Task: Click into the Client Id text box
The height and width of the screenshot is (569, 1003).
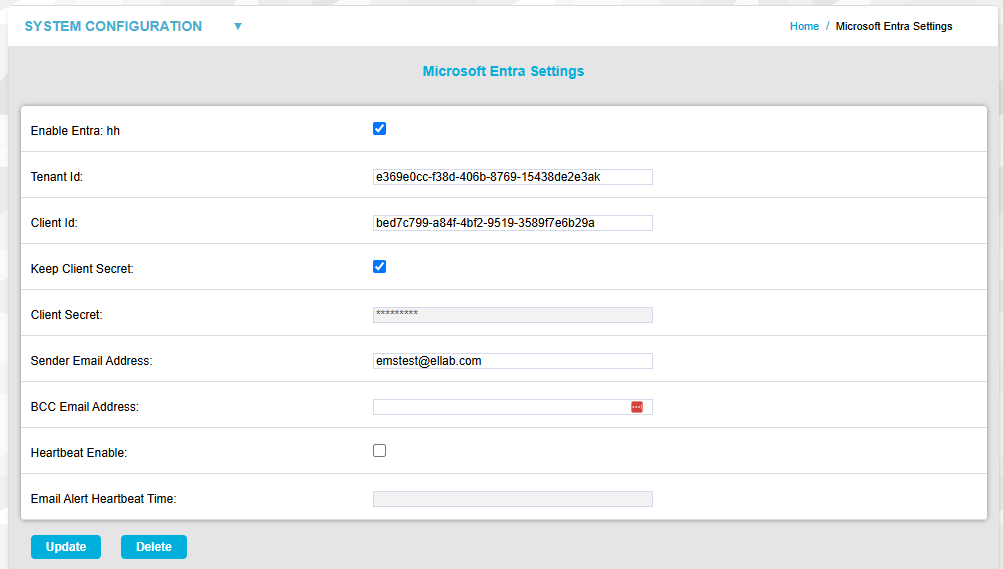Action: (512, 223)
